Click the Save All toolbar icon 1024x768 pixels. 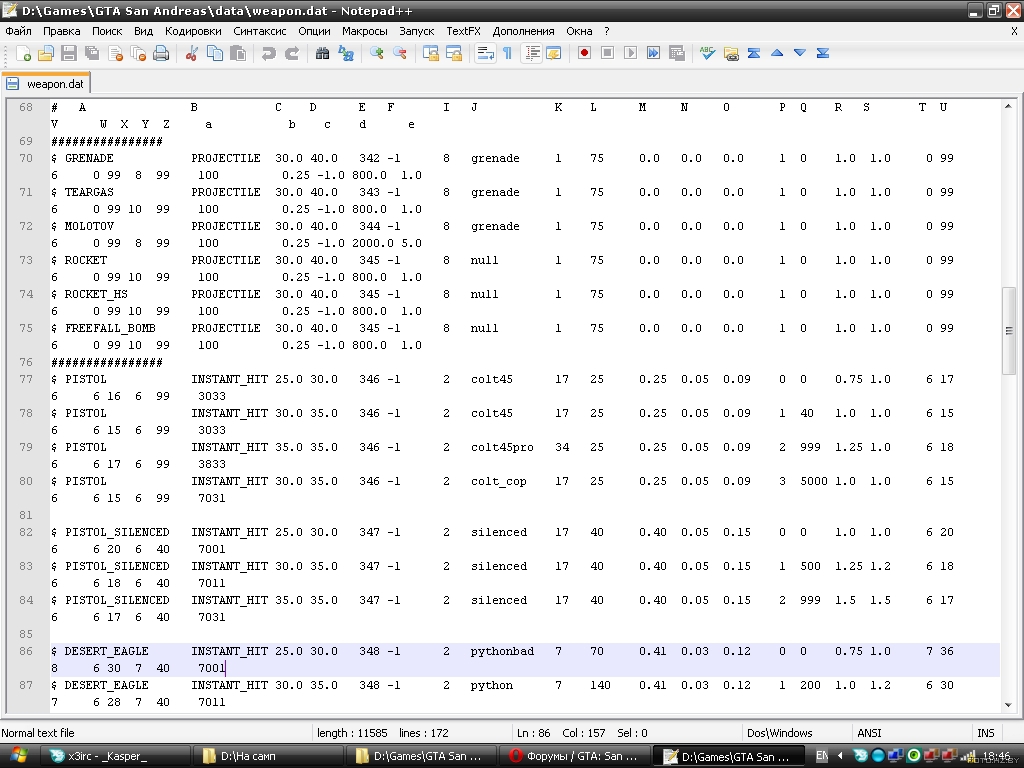[92, 54]
